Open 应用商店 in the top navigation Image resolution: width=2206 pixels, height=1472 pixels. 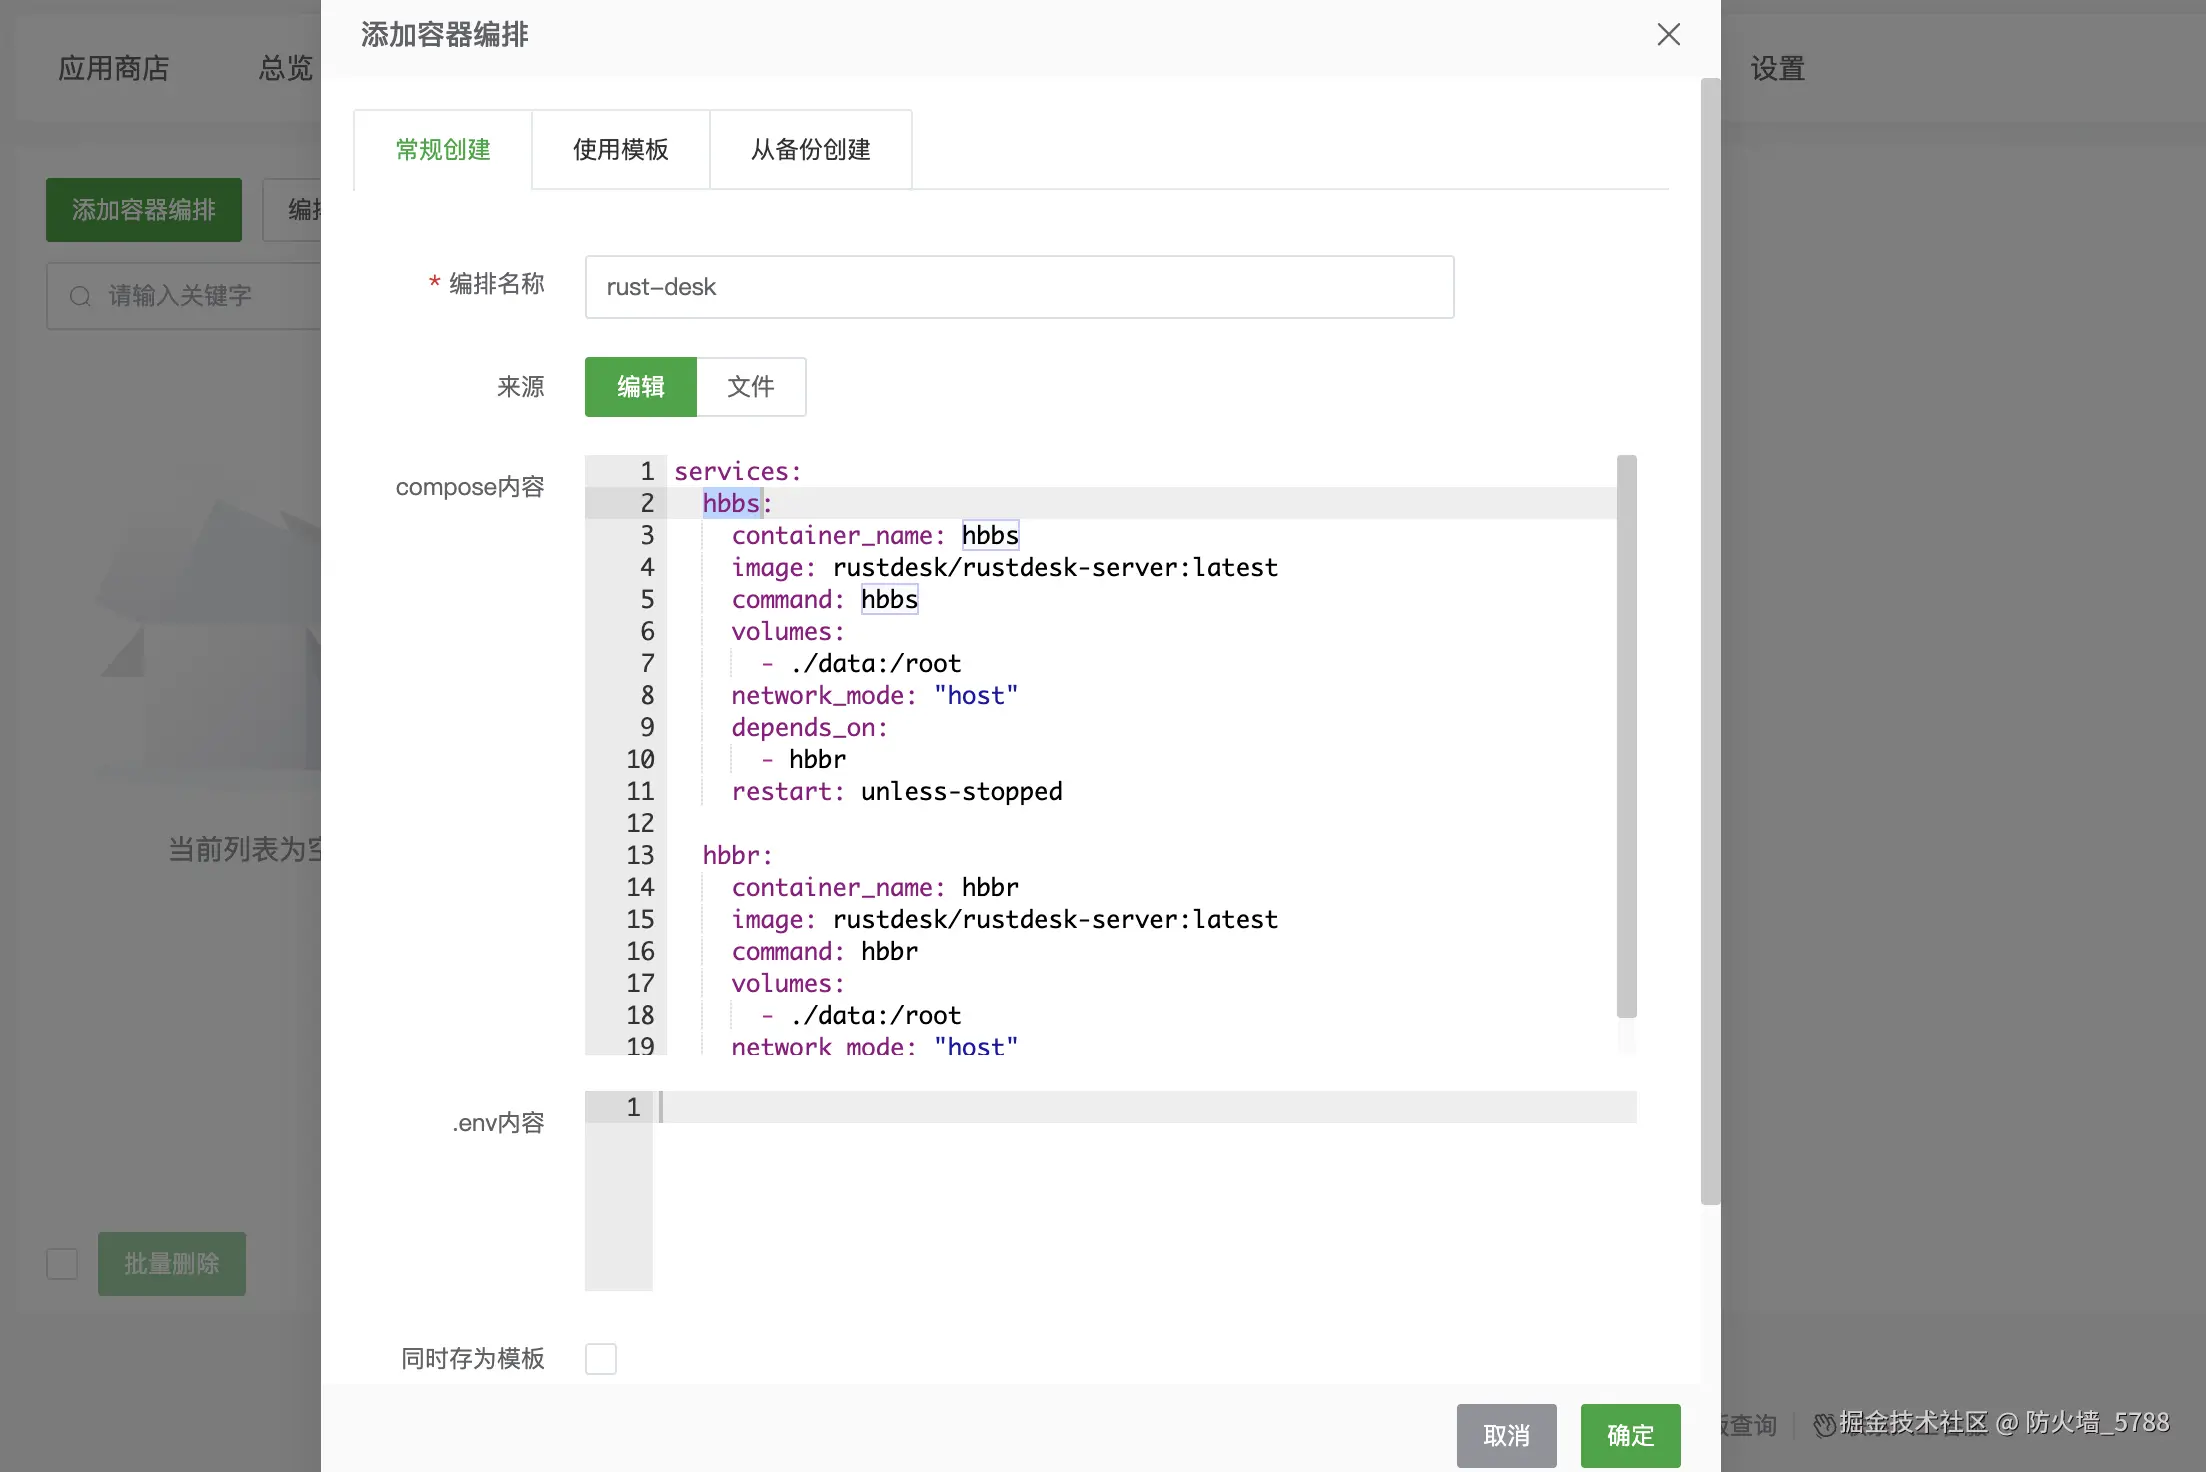coord(113,69)
